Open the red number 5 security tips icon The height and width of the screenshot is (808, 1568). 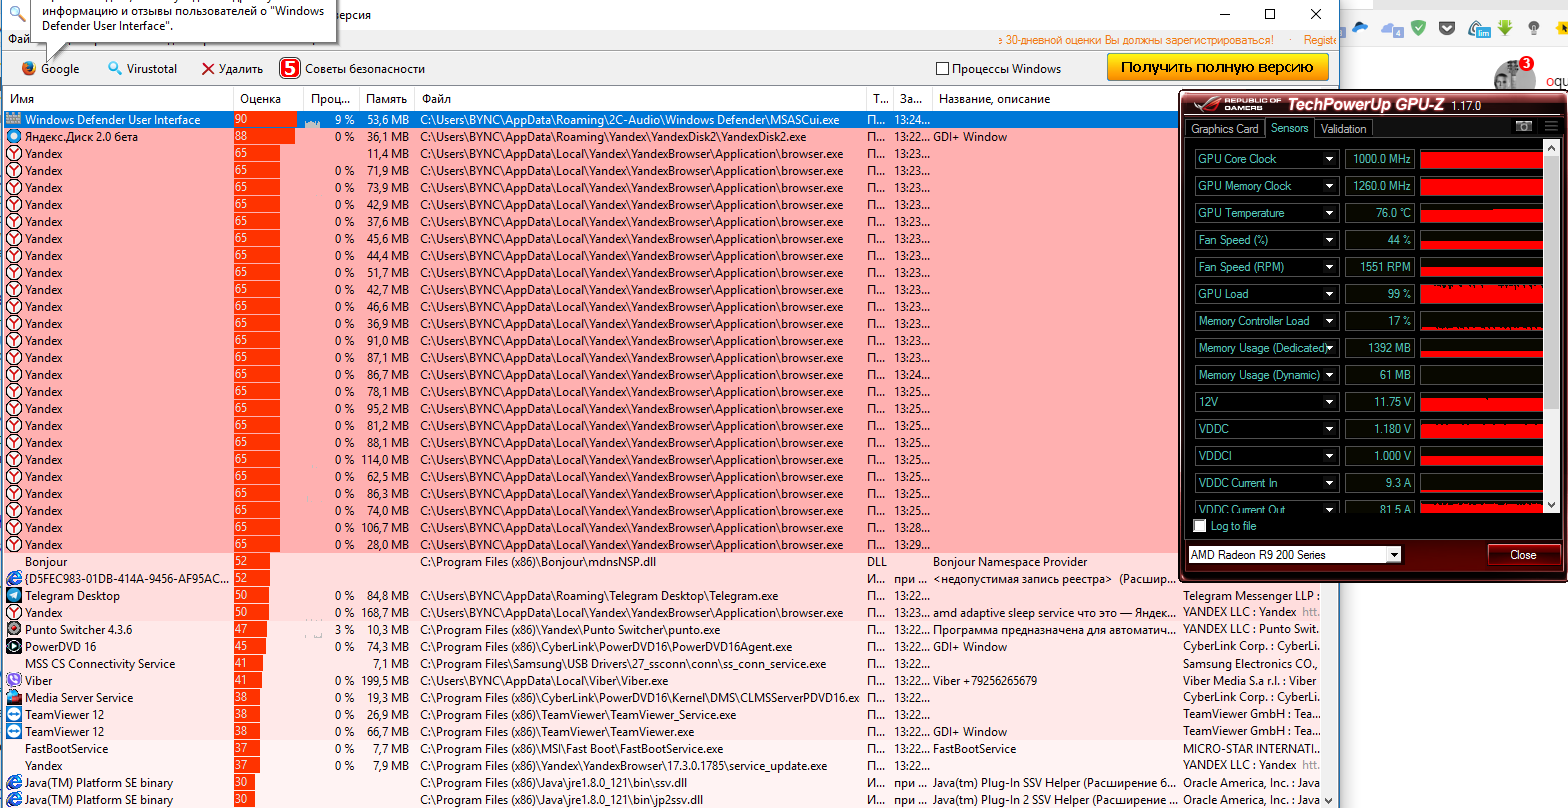pyautogui.click(x=290, y=69)
